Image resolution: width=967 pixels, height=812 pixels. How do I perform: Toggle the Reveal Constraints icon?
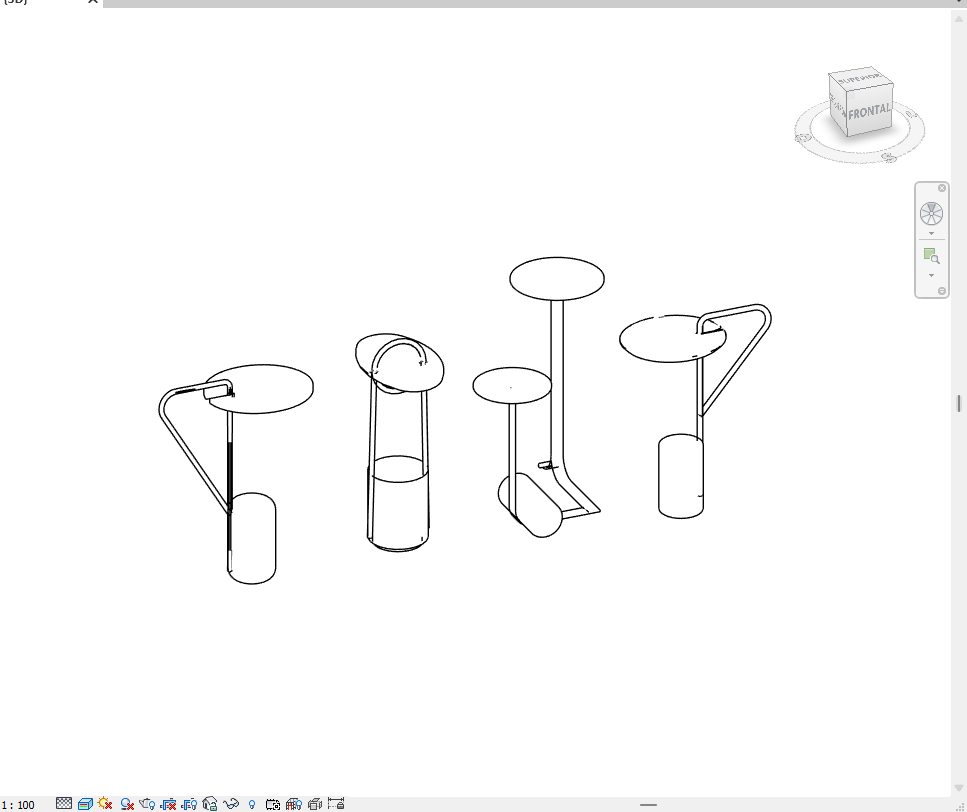pos(336,803)
